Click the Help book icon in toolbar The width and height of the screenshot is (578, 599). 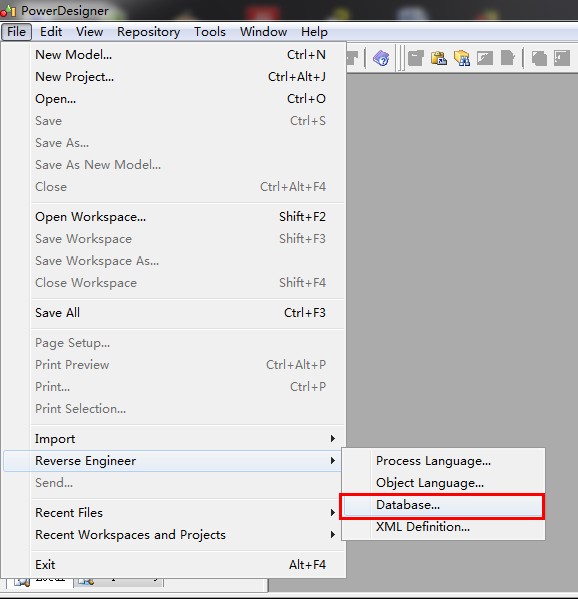click(381, 58)
